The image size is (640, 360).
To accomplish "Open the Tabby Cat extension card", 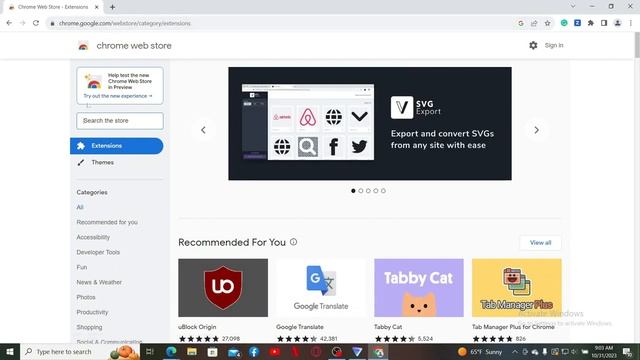I will (x=419, y=300).
